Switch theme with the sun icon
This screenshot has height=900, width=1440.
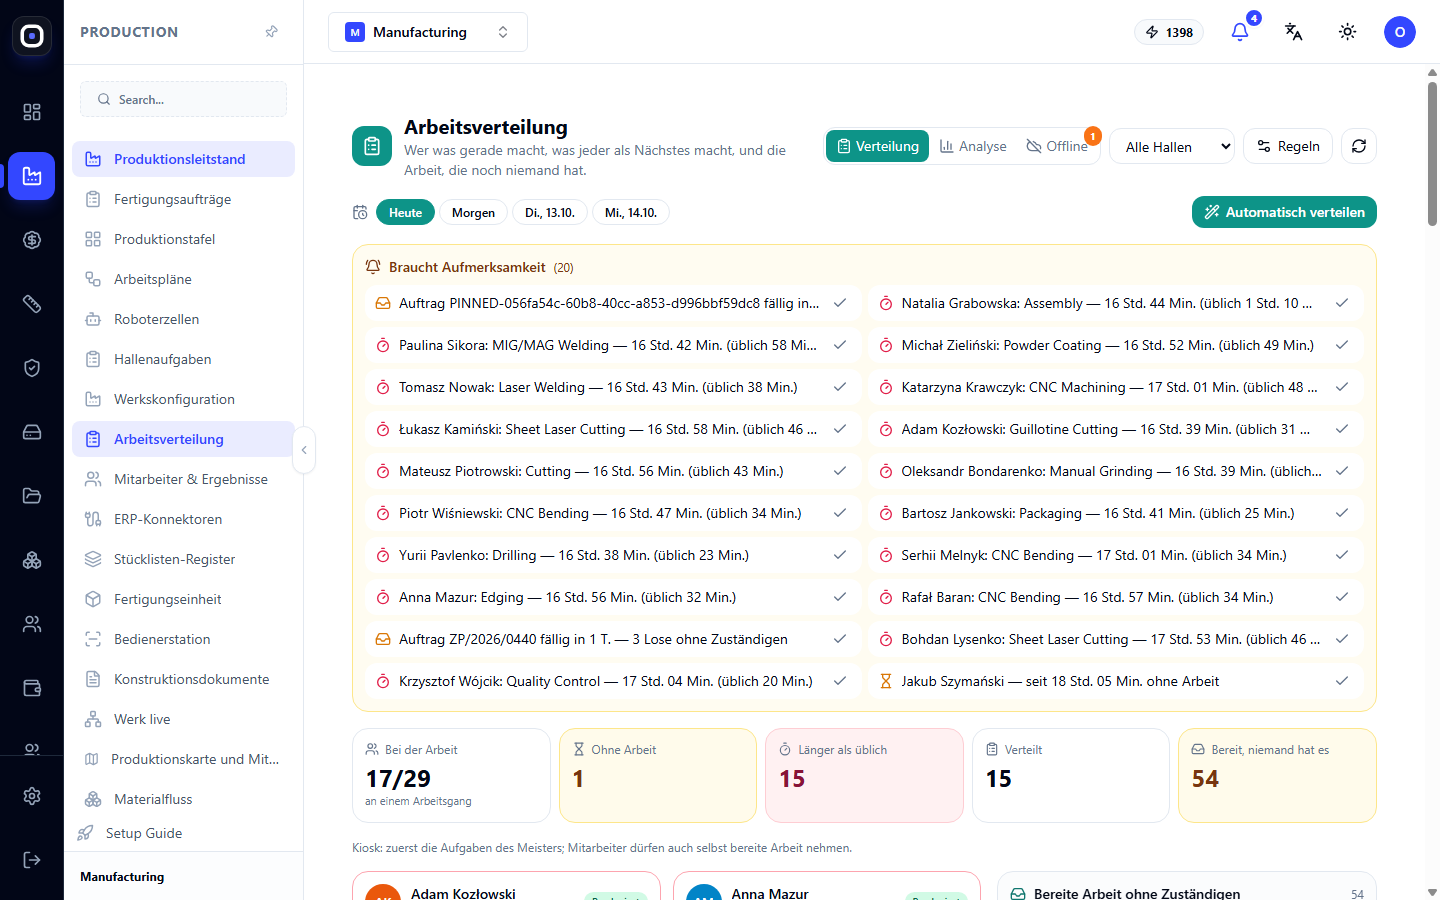click(x=1348, y=32)
